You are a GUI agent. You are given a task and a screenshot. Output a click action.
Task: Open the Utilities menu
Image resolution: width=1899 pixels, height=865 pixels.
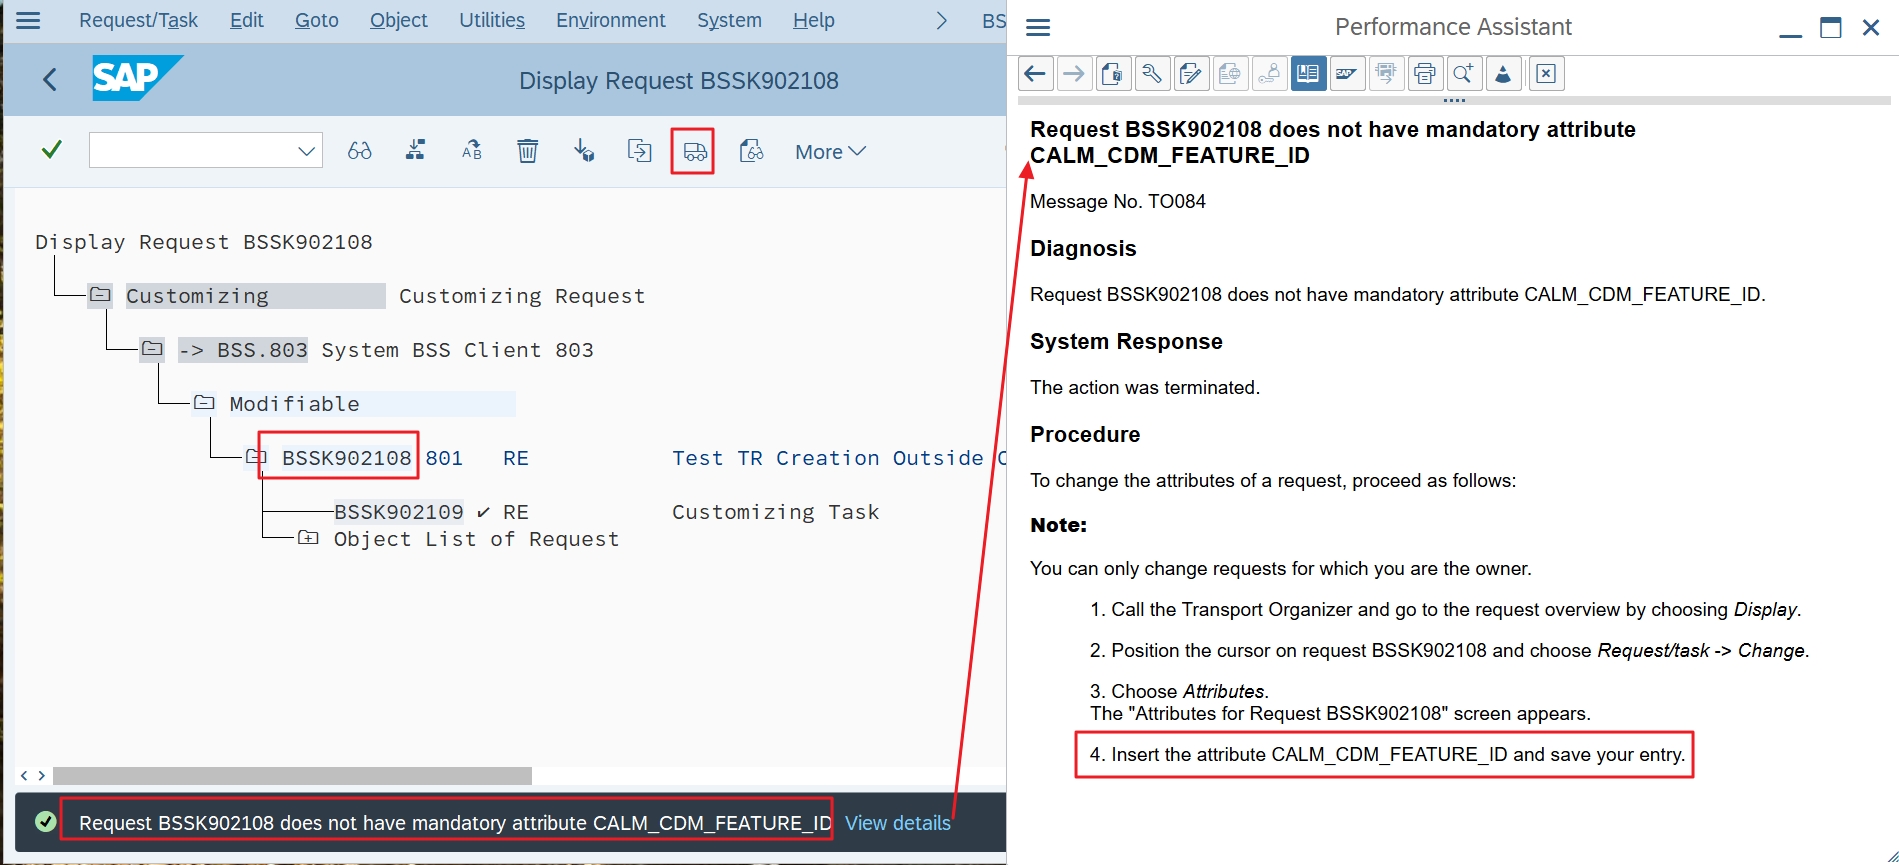tap(491, 20)
